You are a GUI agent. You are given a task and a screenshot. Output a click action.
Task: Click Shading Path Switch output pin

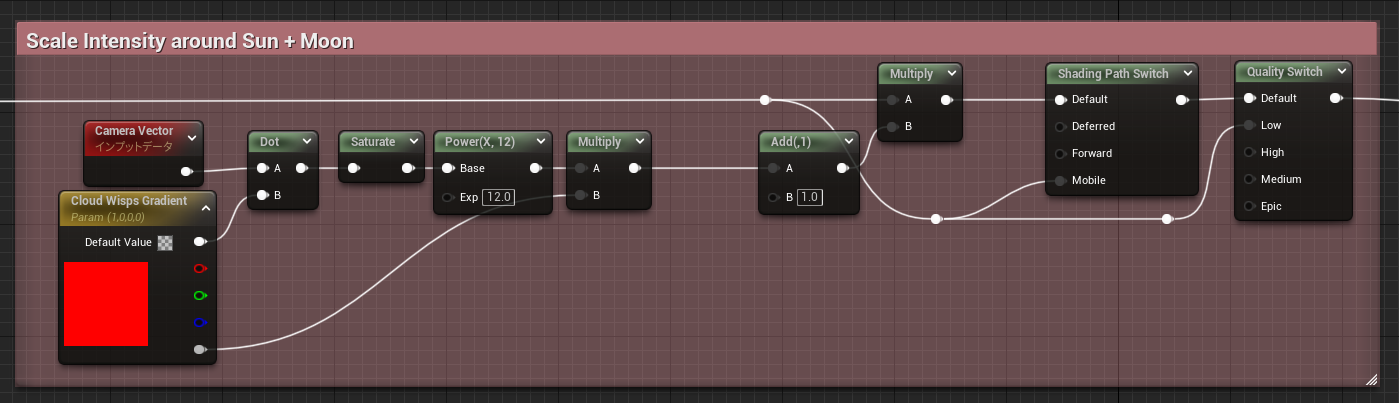tap(1182, 99)
